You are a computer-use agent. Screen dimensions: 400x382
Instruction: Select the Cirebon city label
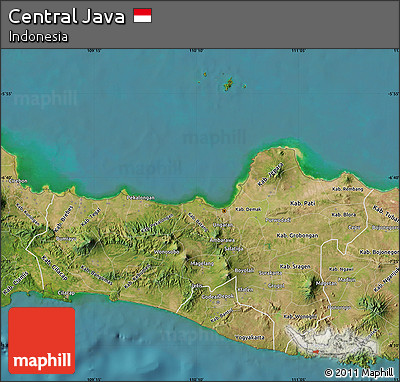pyautogui.click(x=19, y=181)
